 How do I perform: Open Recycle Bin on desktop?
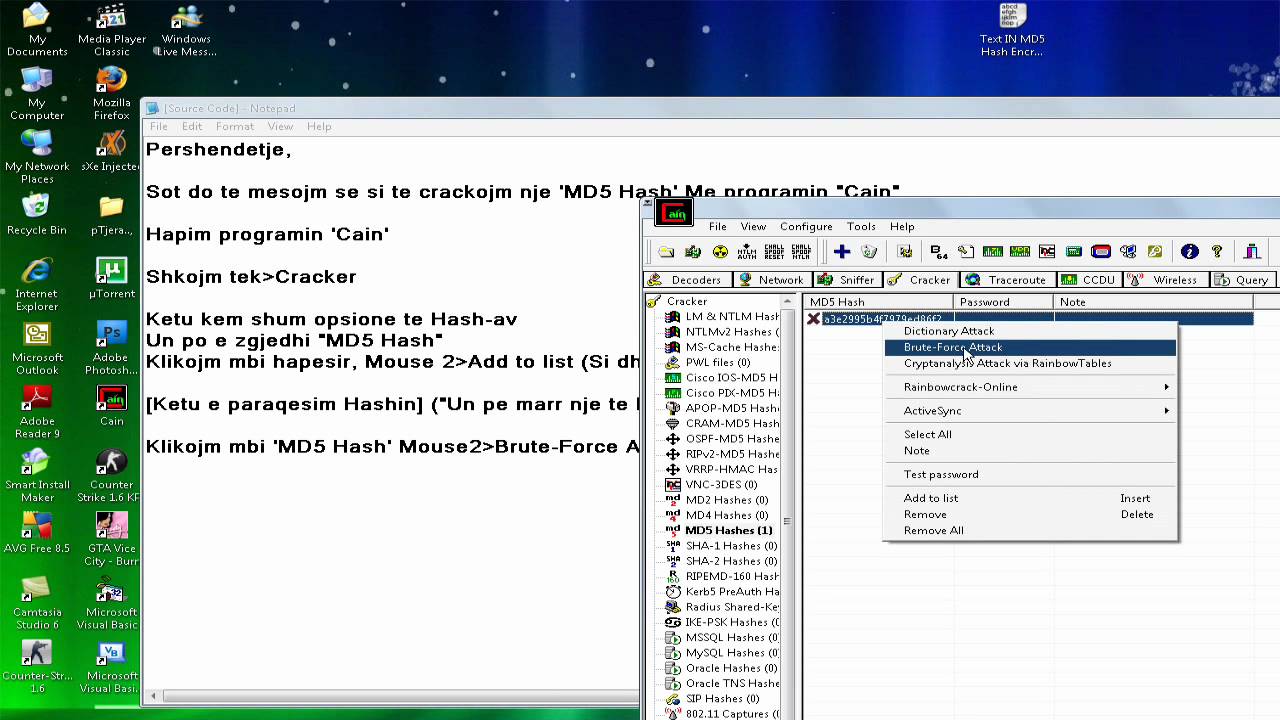tap(37, 214)
